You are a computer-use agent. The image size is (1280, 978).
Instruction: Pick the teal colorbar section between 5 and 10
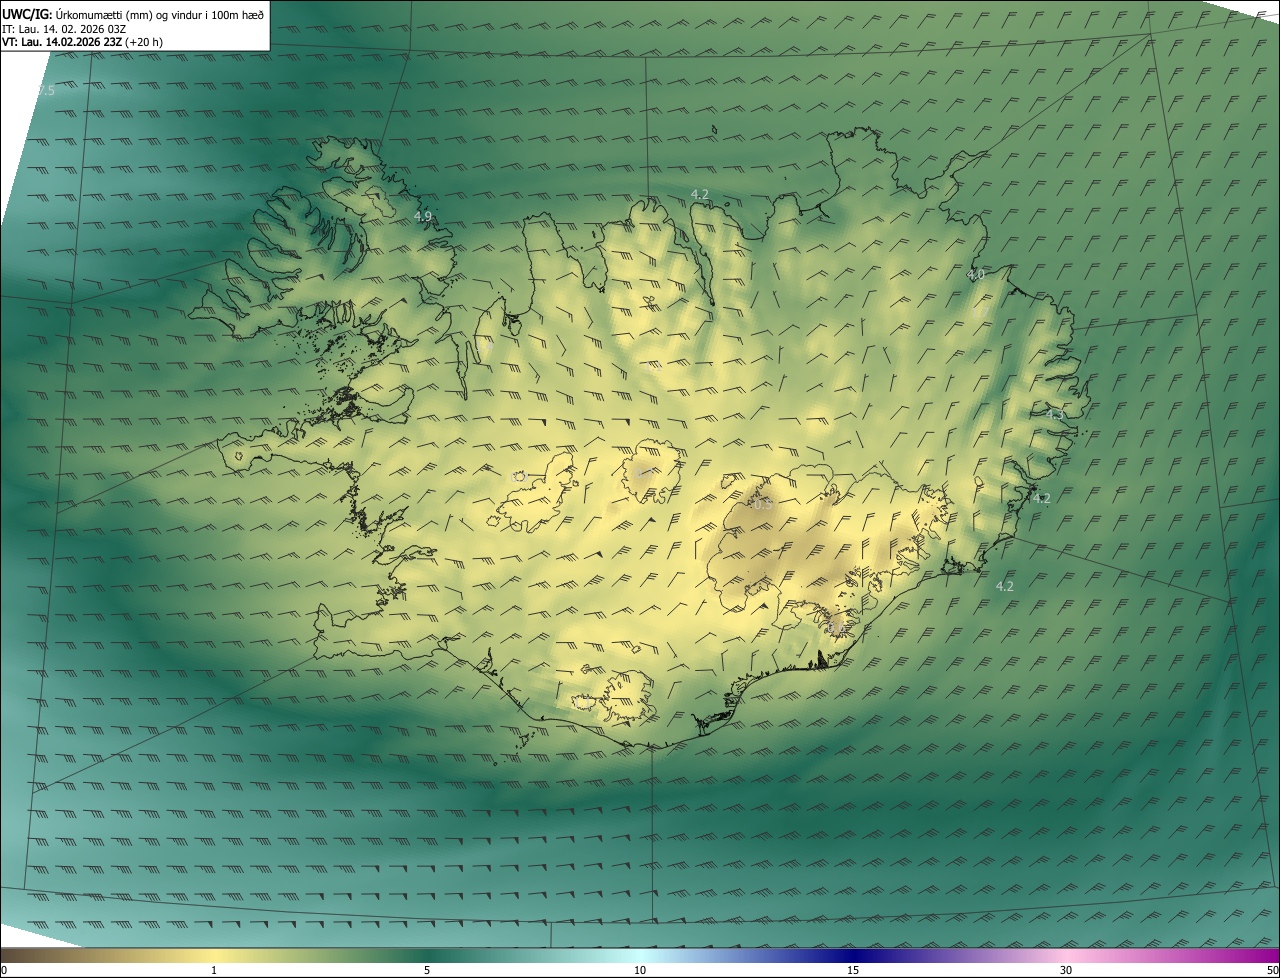click(533, 955)
